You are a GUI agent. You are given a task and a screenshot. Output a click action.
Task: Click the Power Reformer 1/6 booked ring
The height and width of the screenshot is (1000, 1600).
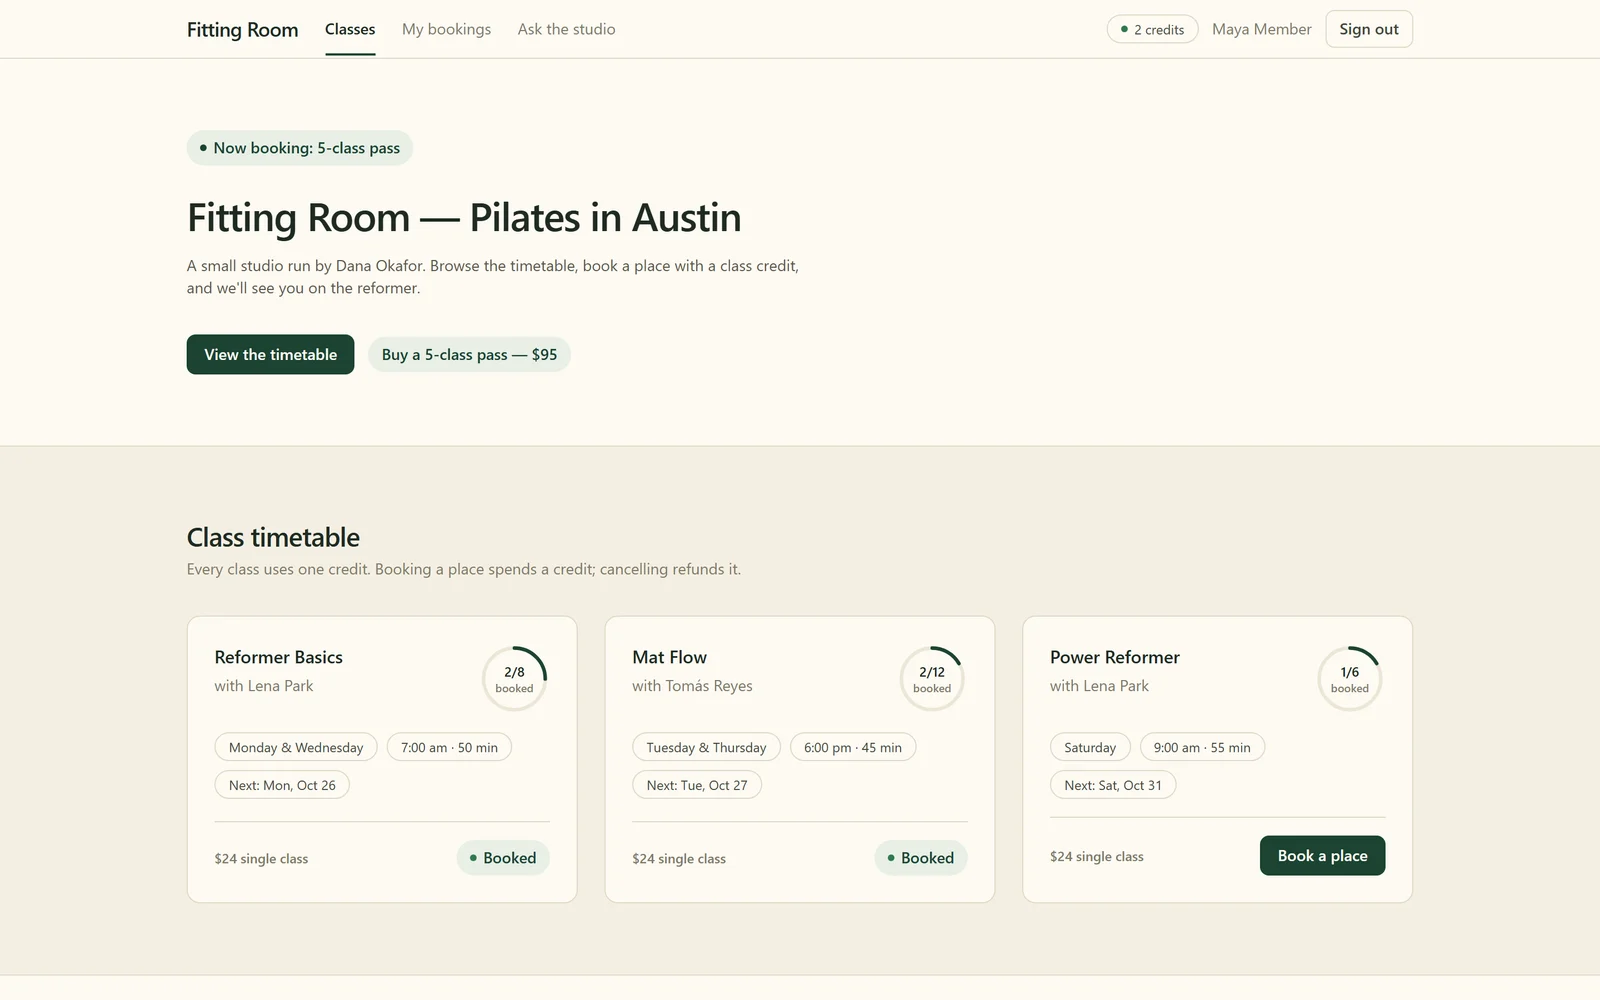(1350, 679)
